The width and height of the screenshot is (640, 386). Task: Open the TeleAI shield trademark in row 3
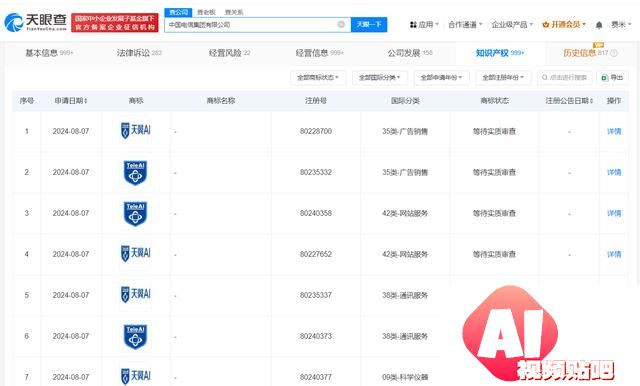click(x=136, y=213)
